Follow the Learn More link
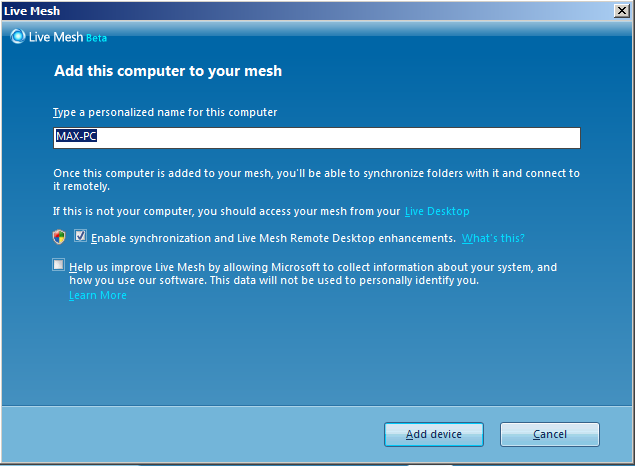635x466 pixels. tap(98, 295)
